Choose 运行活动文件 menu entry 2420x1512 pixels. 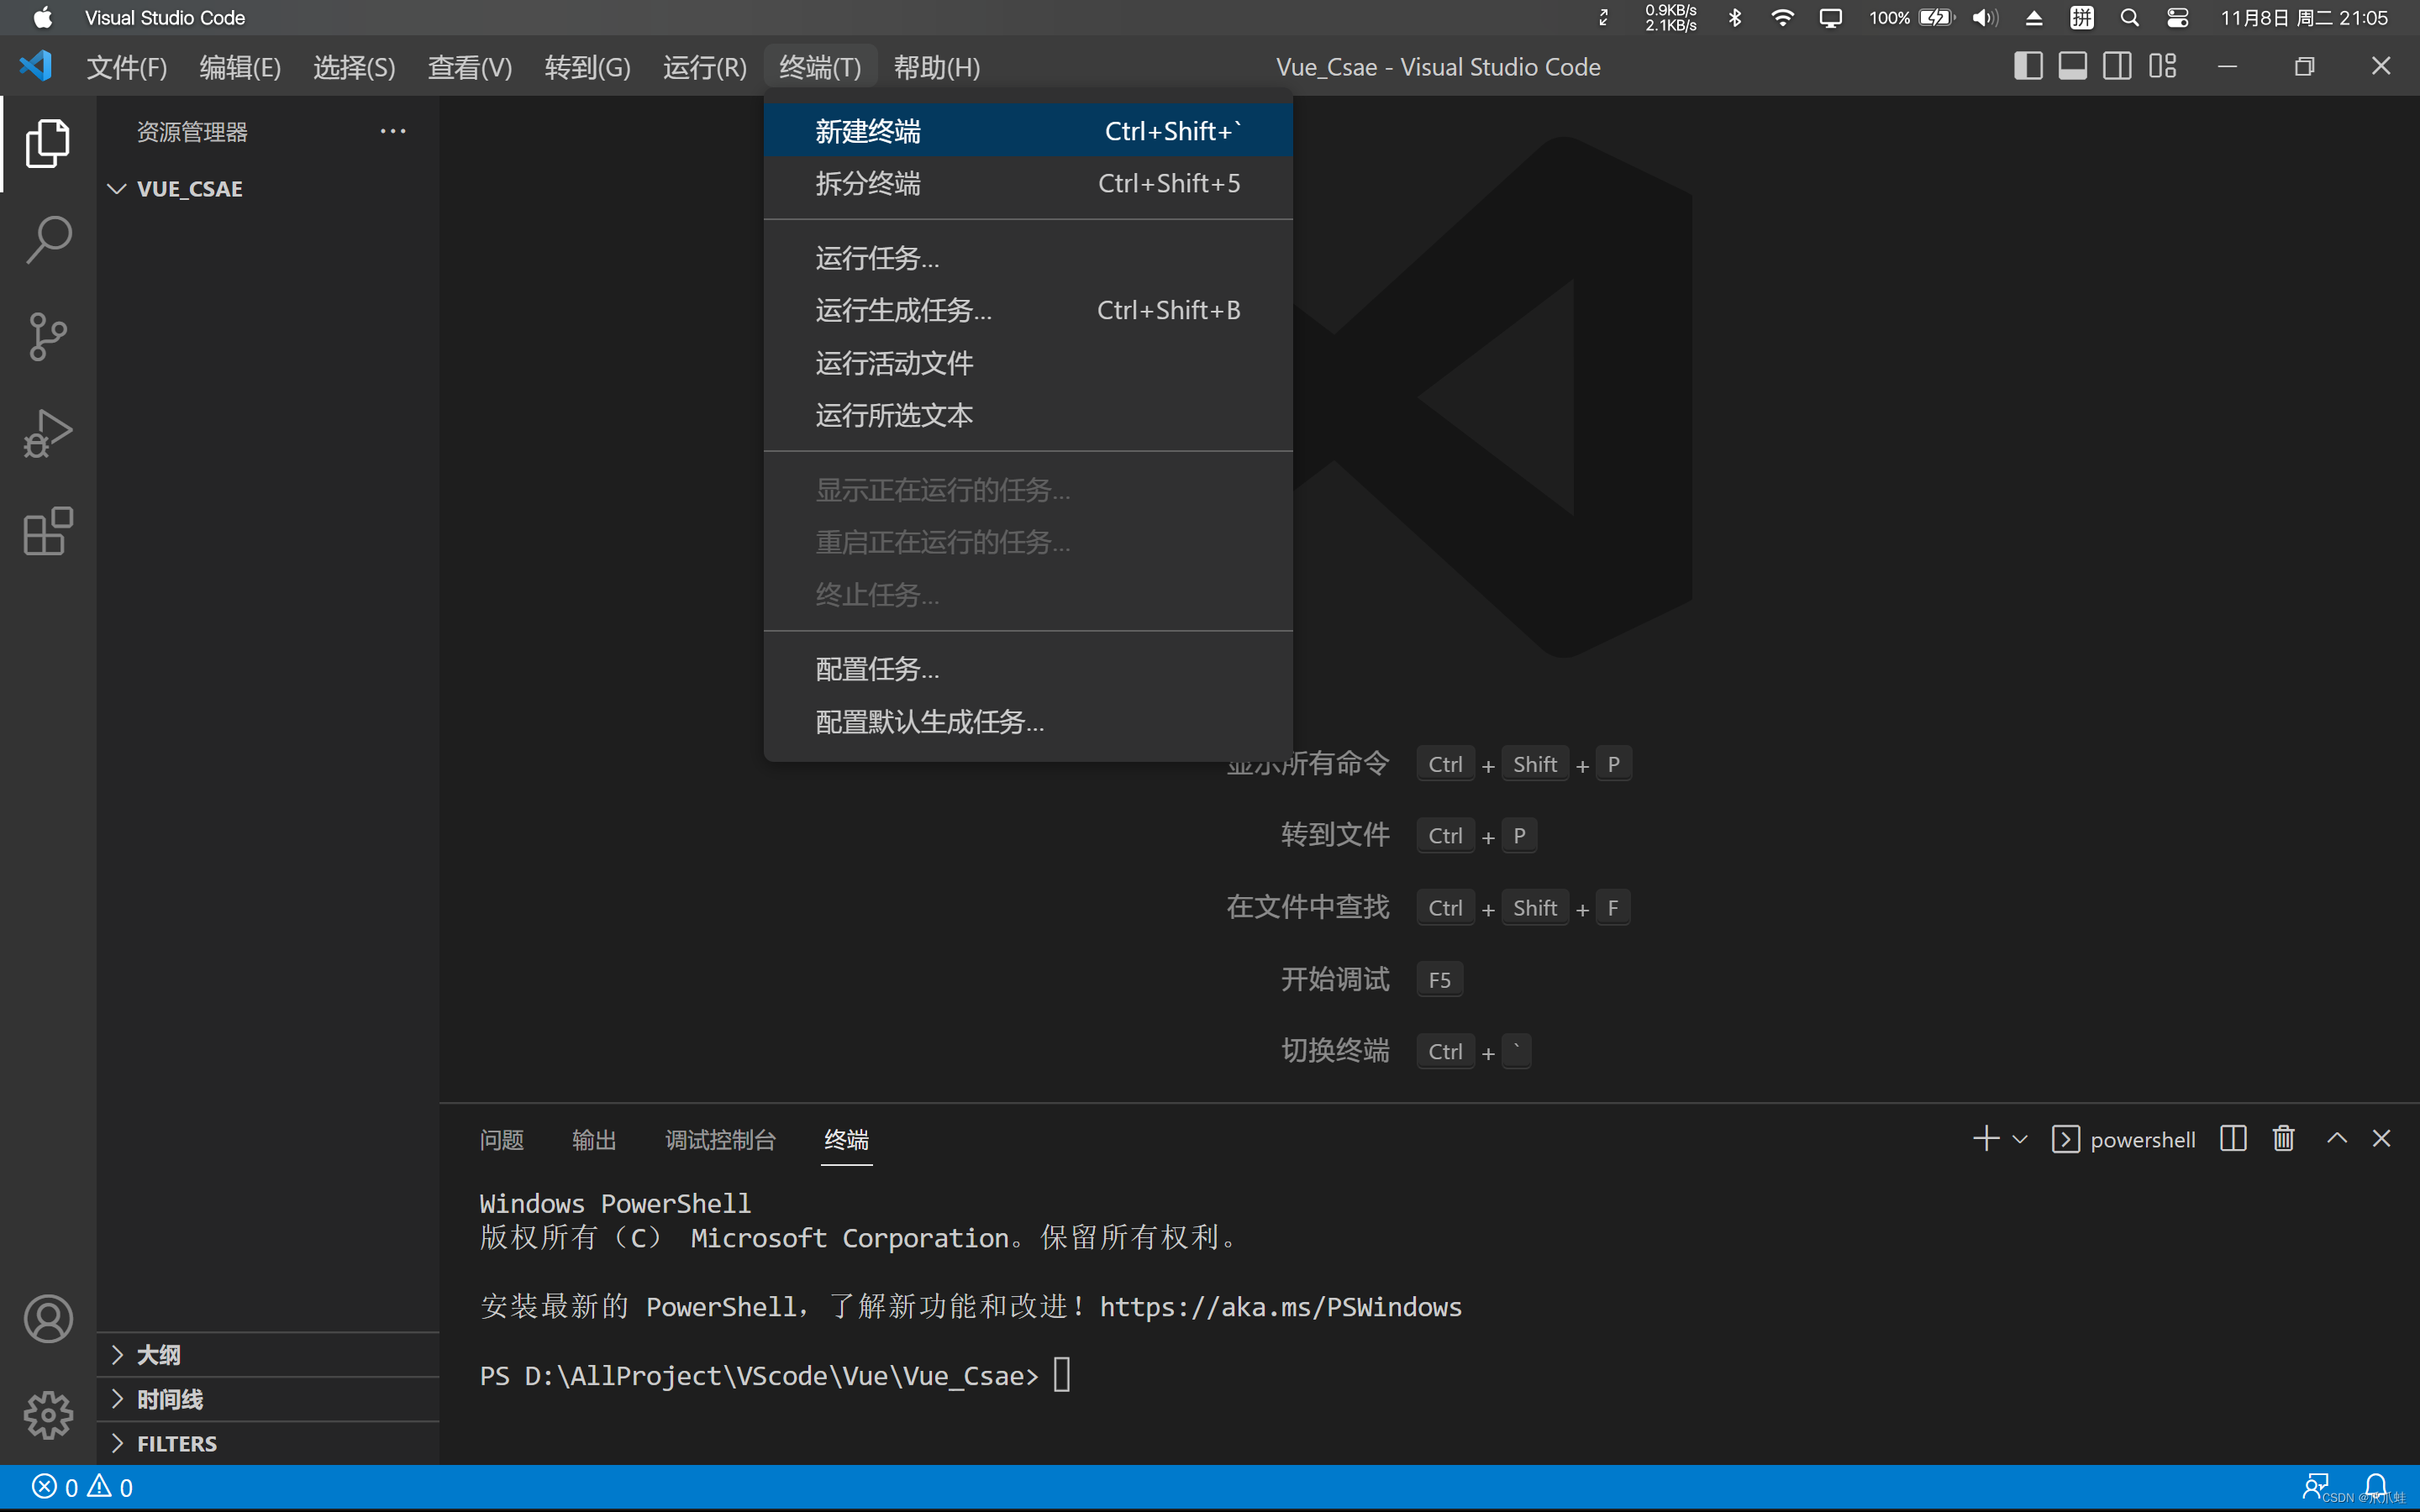click(1028, 363)
